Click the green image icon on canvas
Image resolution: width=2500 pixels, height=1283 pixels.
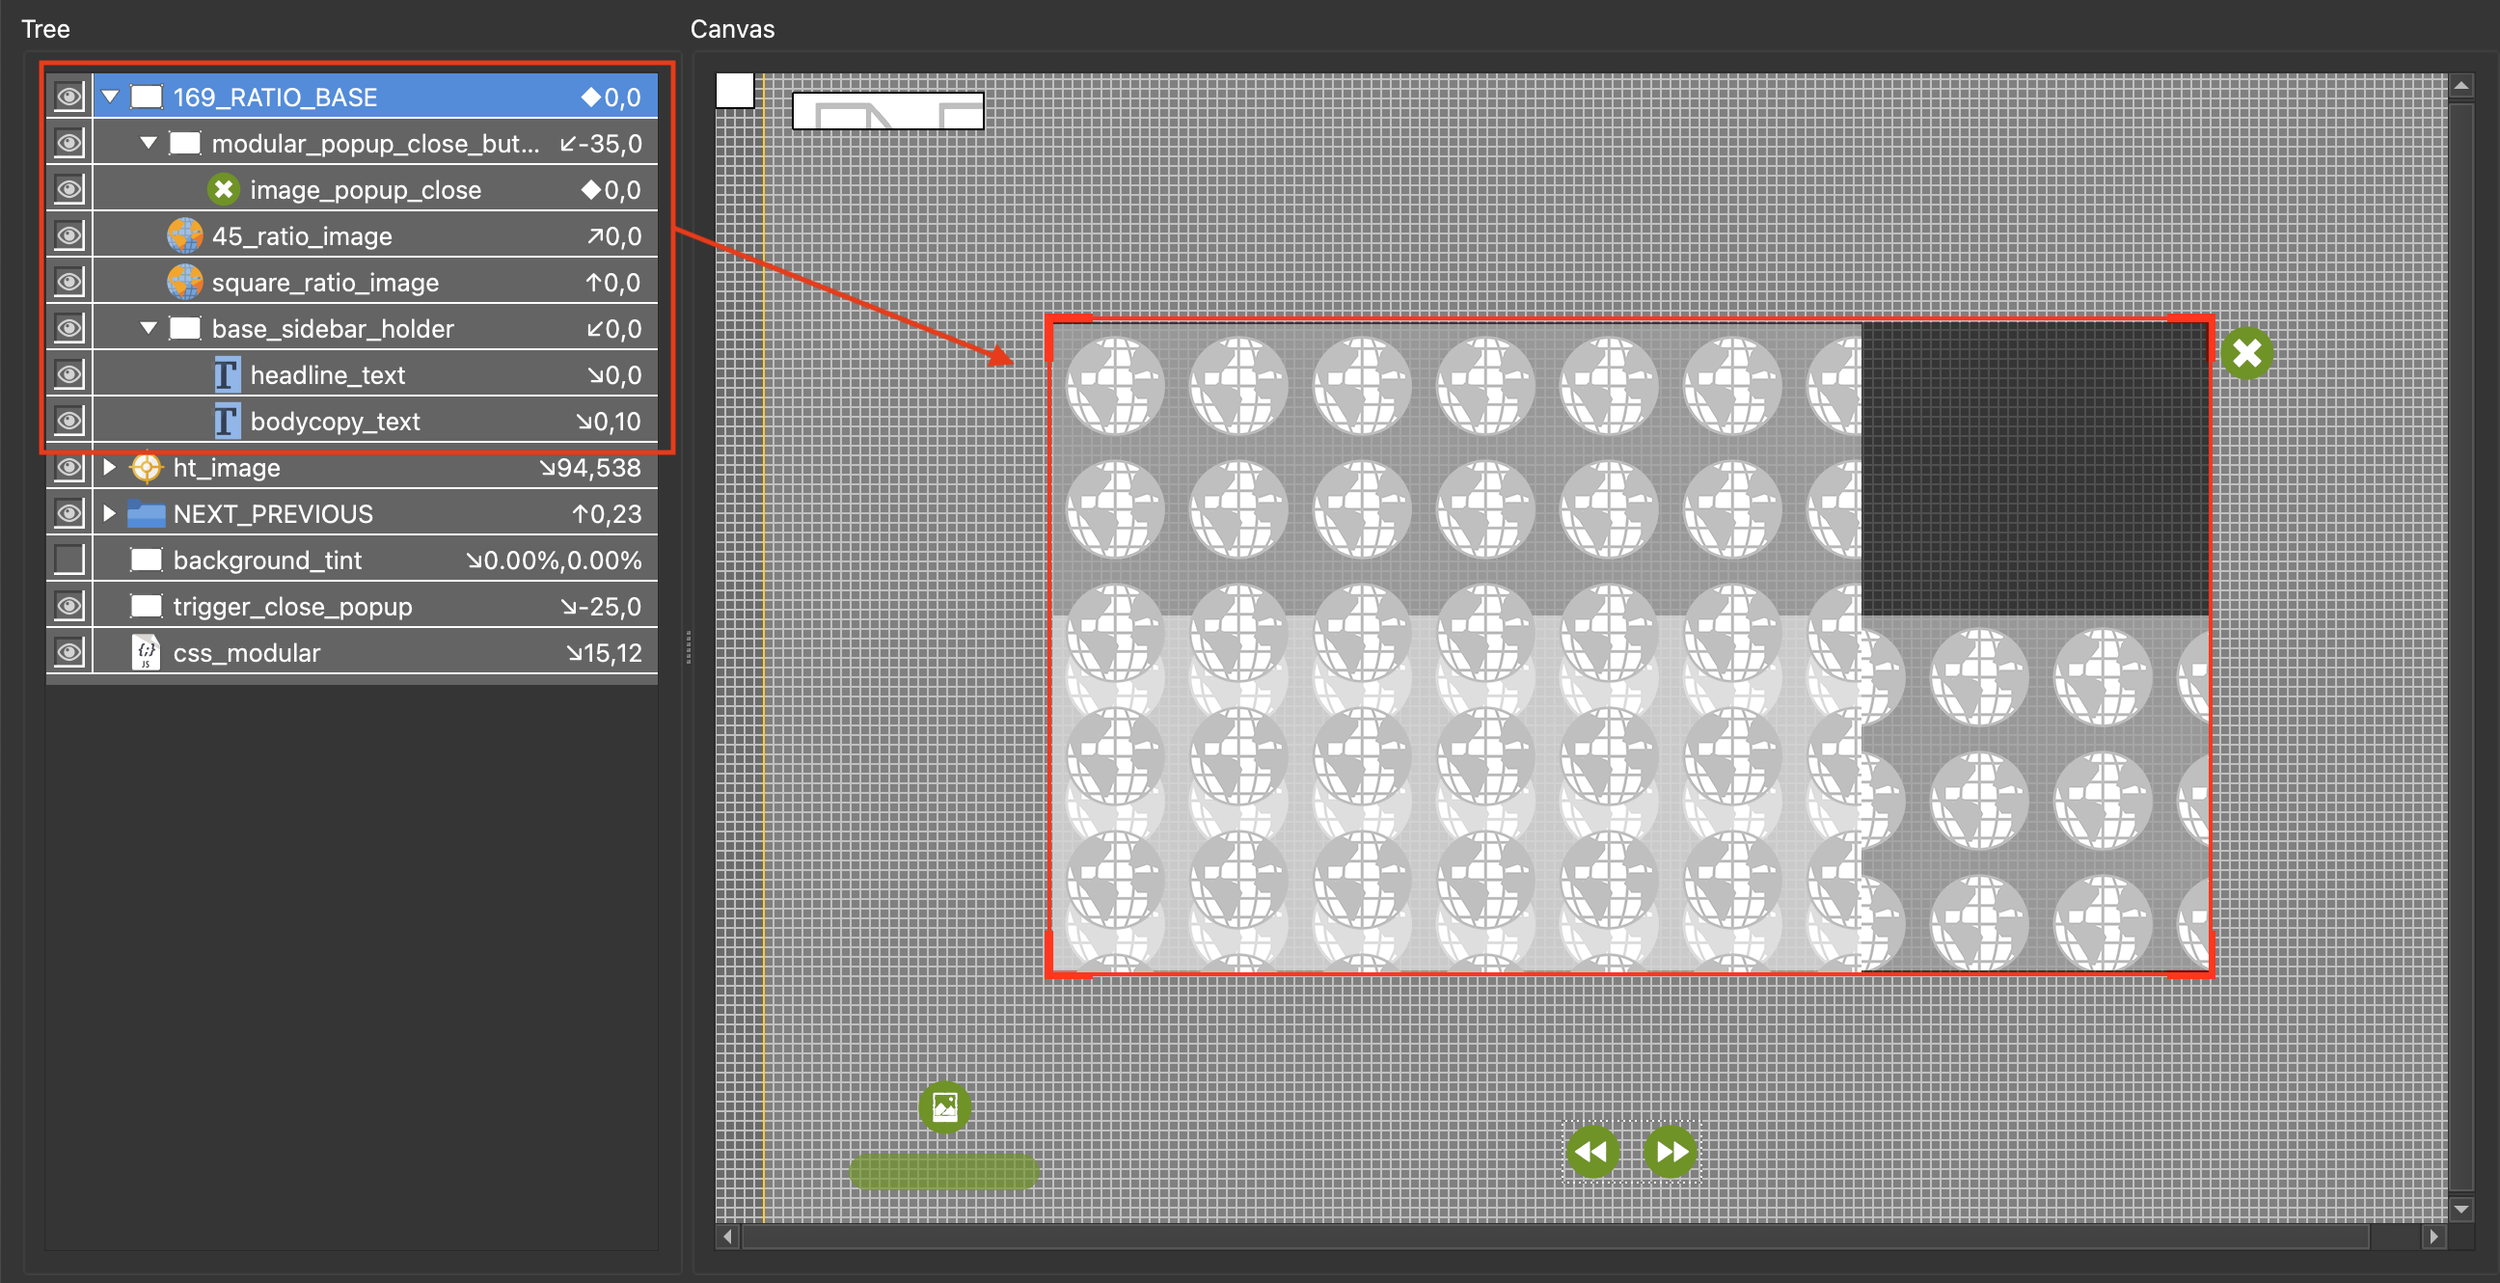click(944, 1107)
